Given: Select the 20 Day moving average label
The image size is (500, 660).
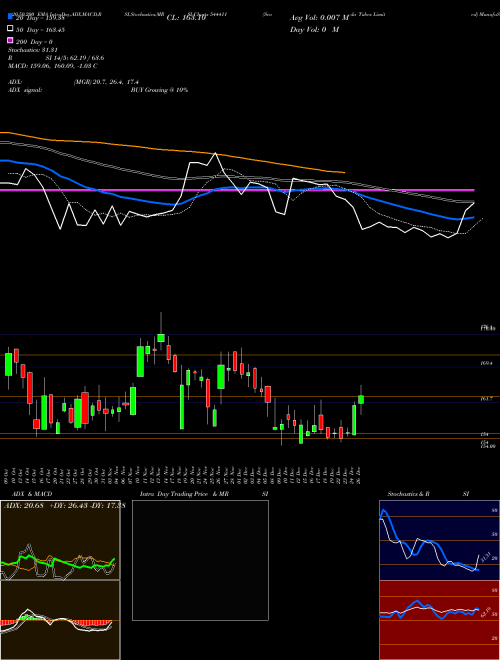Looking at the screenshot, I should (40, 18).
